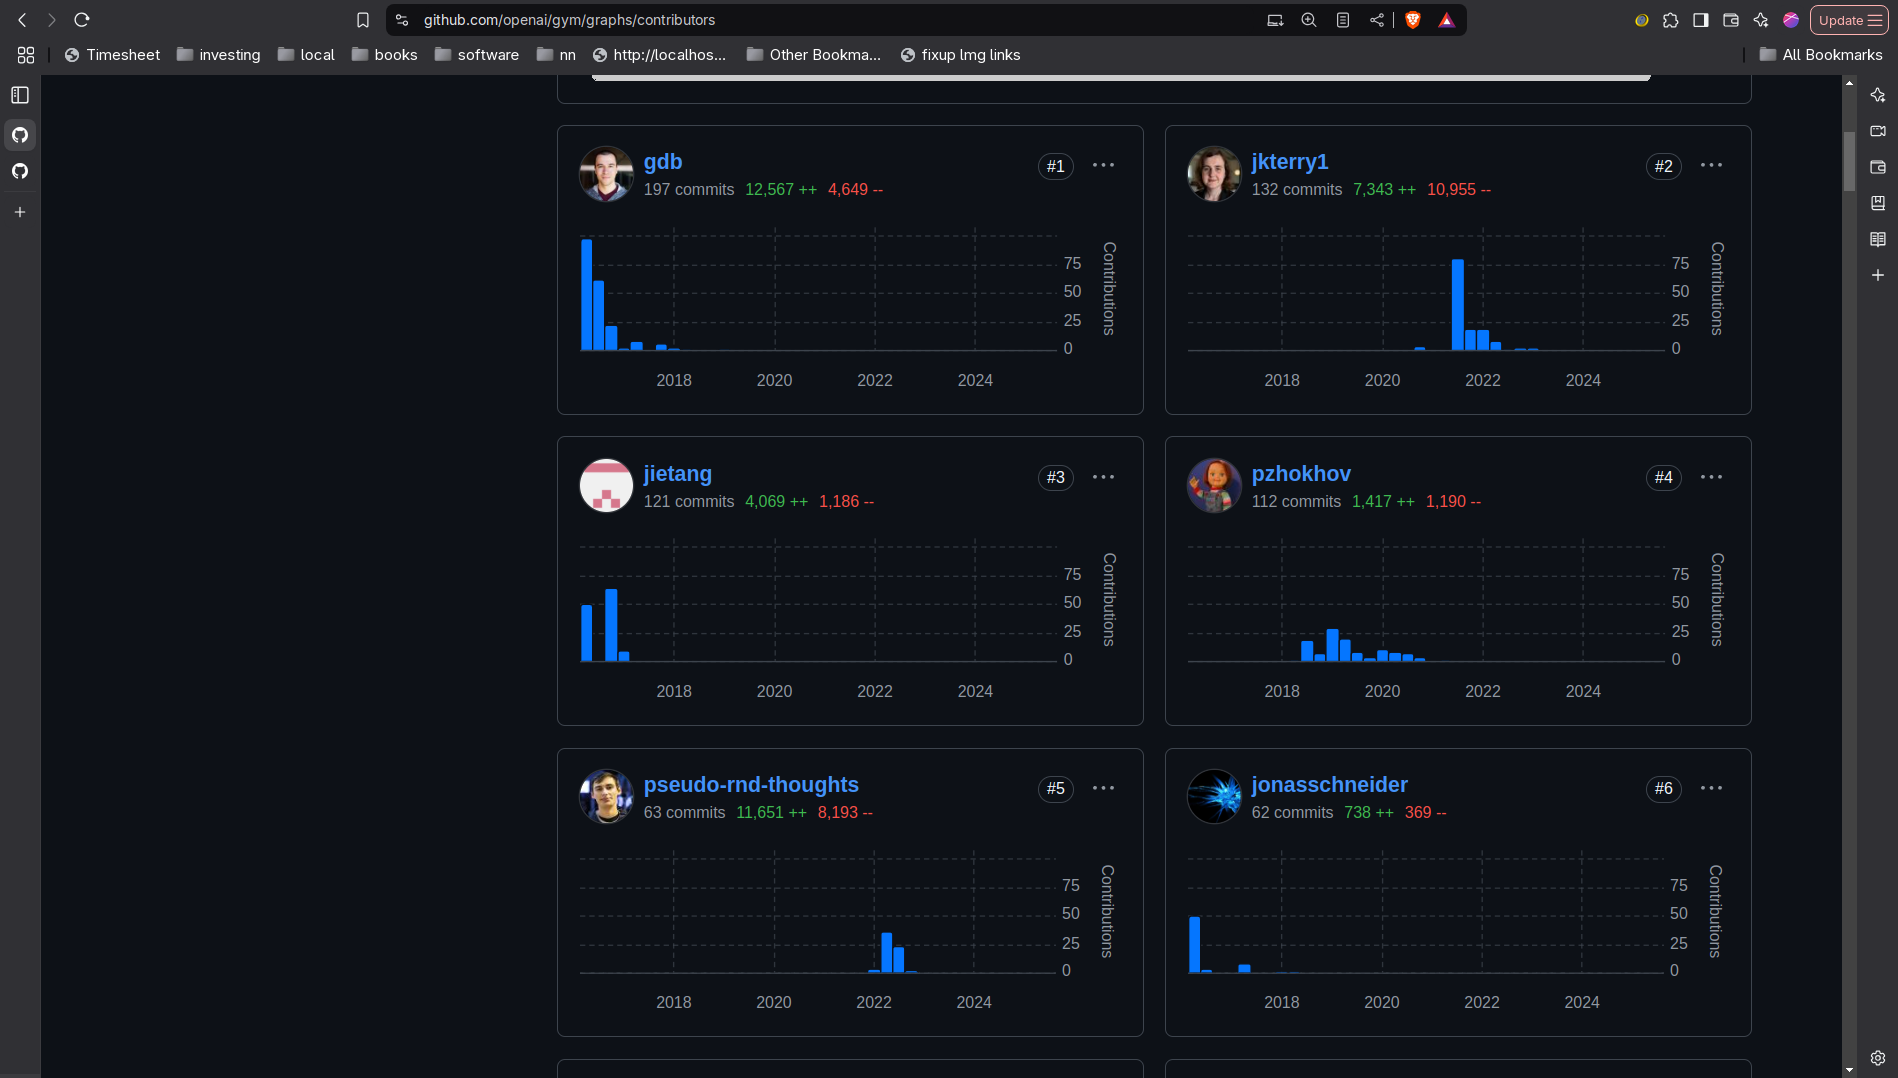Screen dimensions: 1898x1078
Task: Expand the software bookmarks folder
Action: (477, 55)
